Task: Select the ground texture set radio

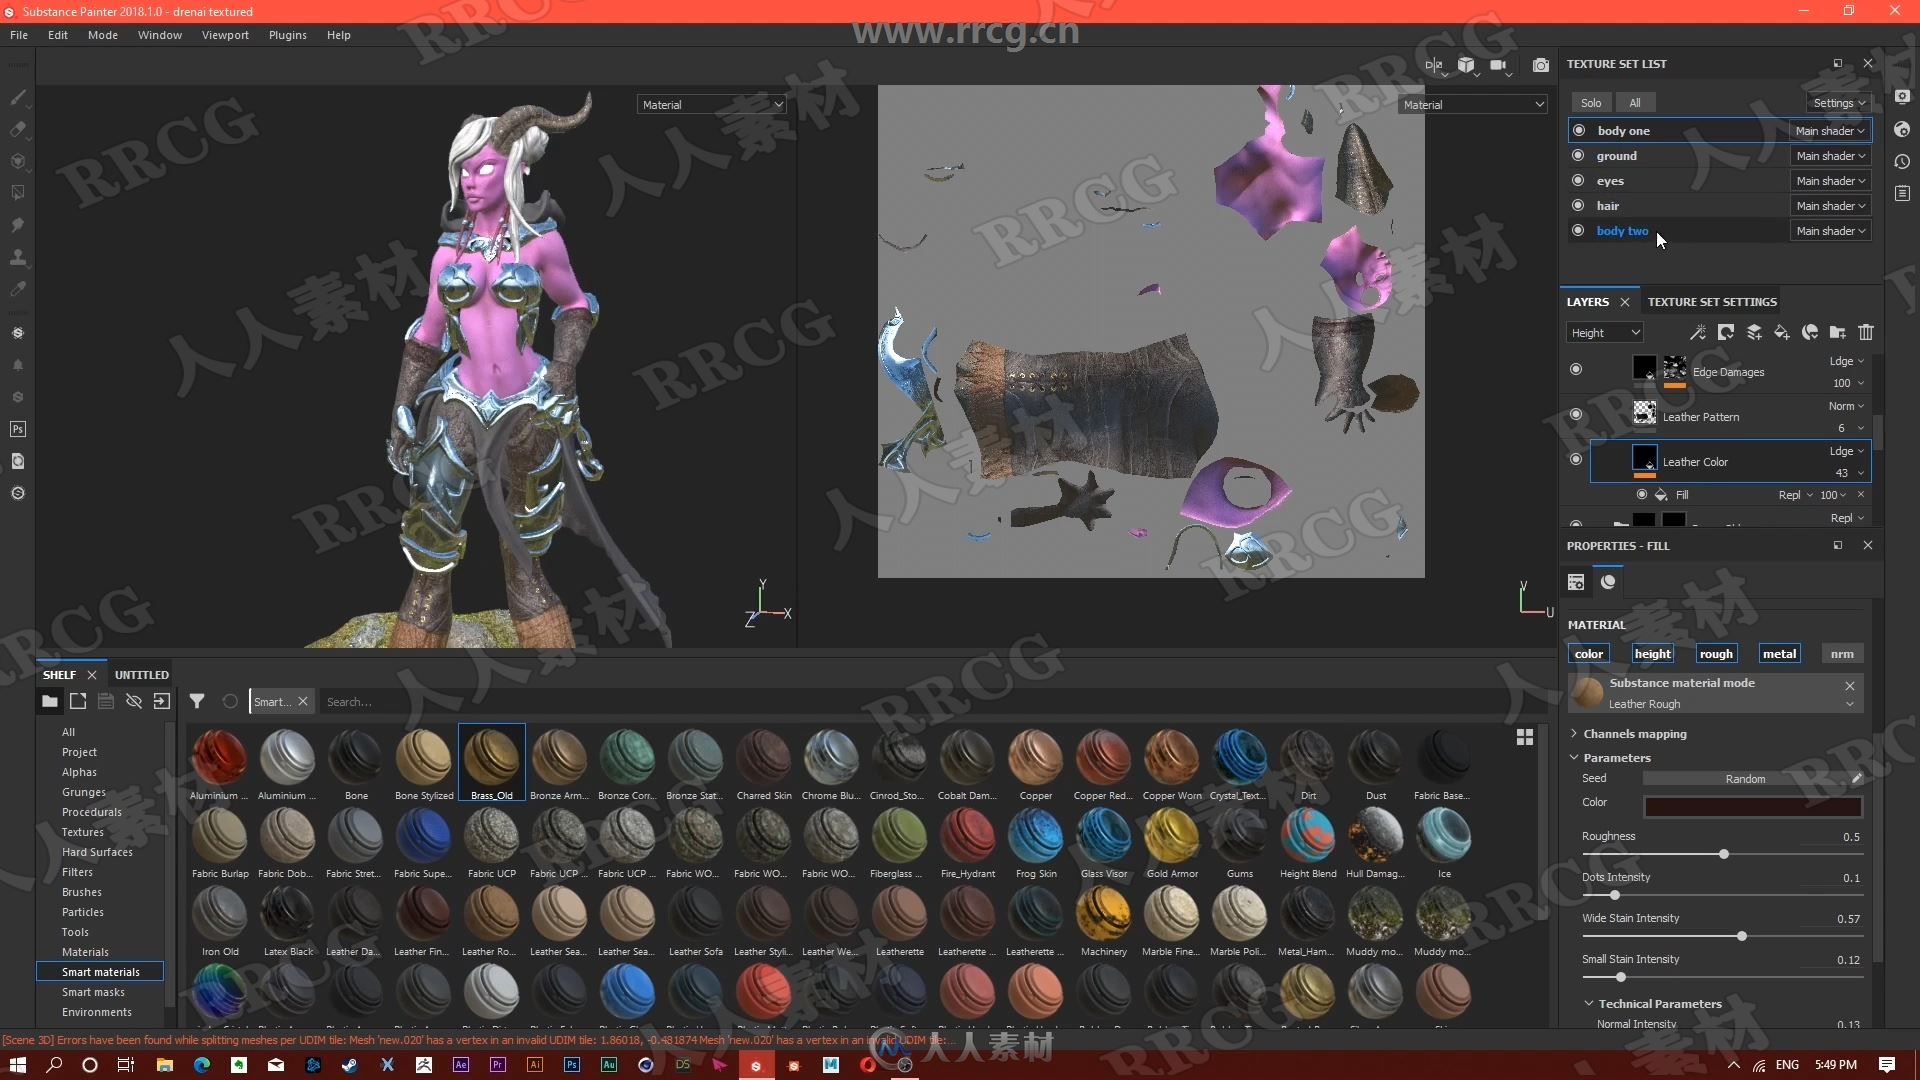Action: coord(1578,155)
